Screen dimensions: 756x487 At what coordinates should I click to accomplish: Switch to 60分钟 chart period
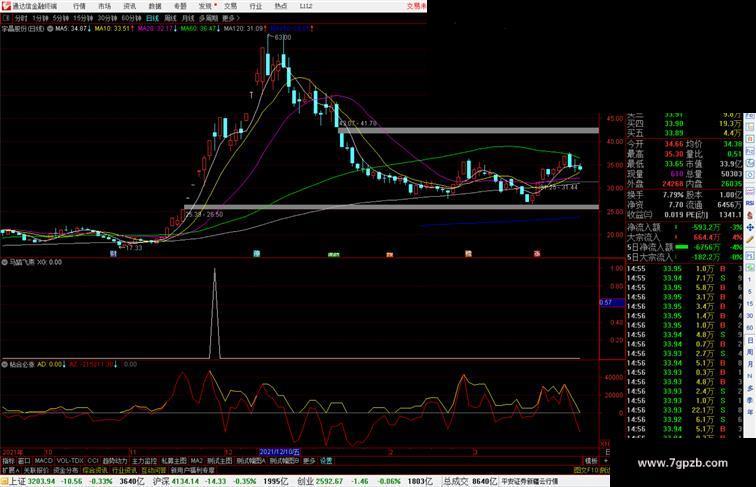(131, 18)
